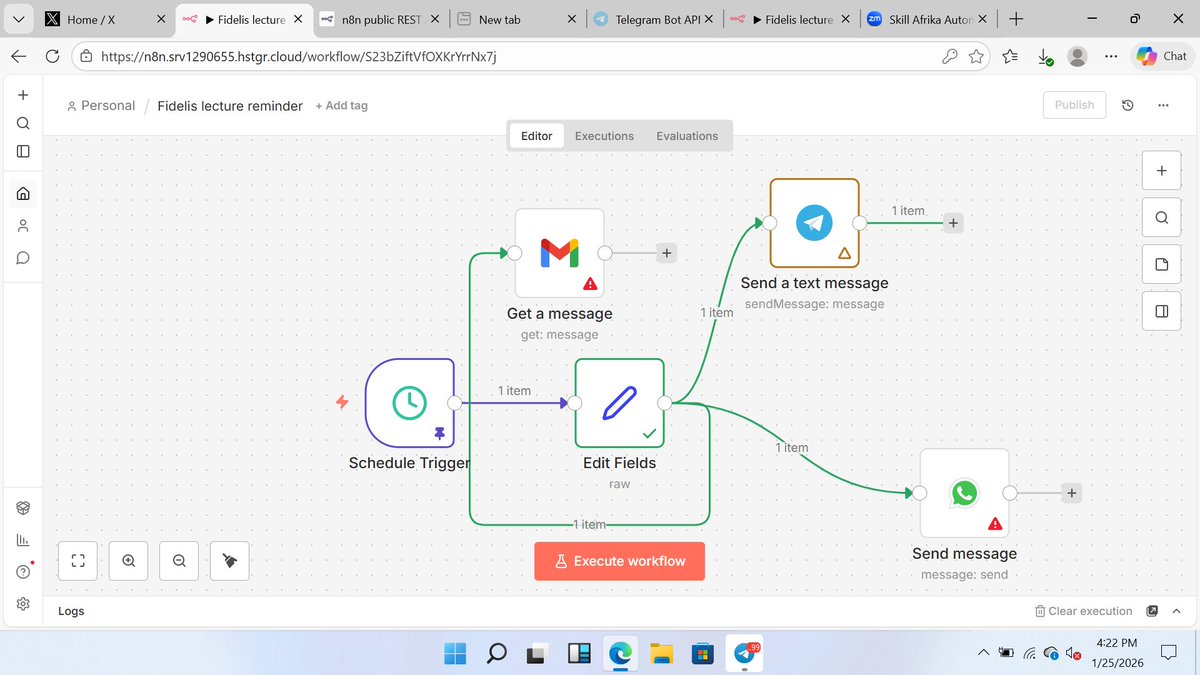The width and height of the screenshot is (1200, 675).
Task: Open the add node plus button on canvas right
Action: 1161,171
